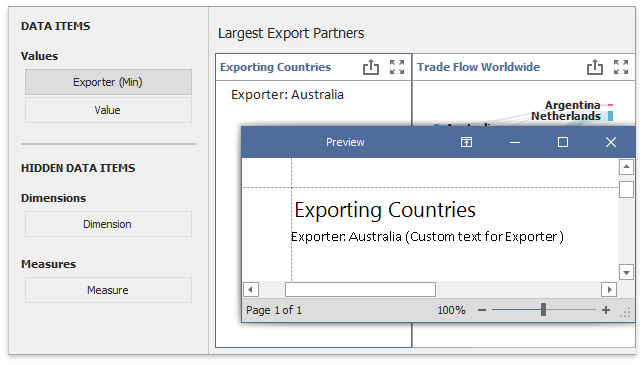This screenshot has height=365, width=644.
Task: Click the vertical scrollbar up arrow in Preview
Action: pyautogui.click(x=626, y=167)
